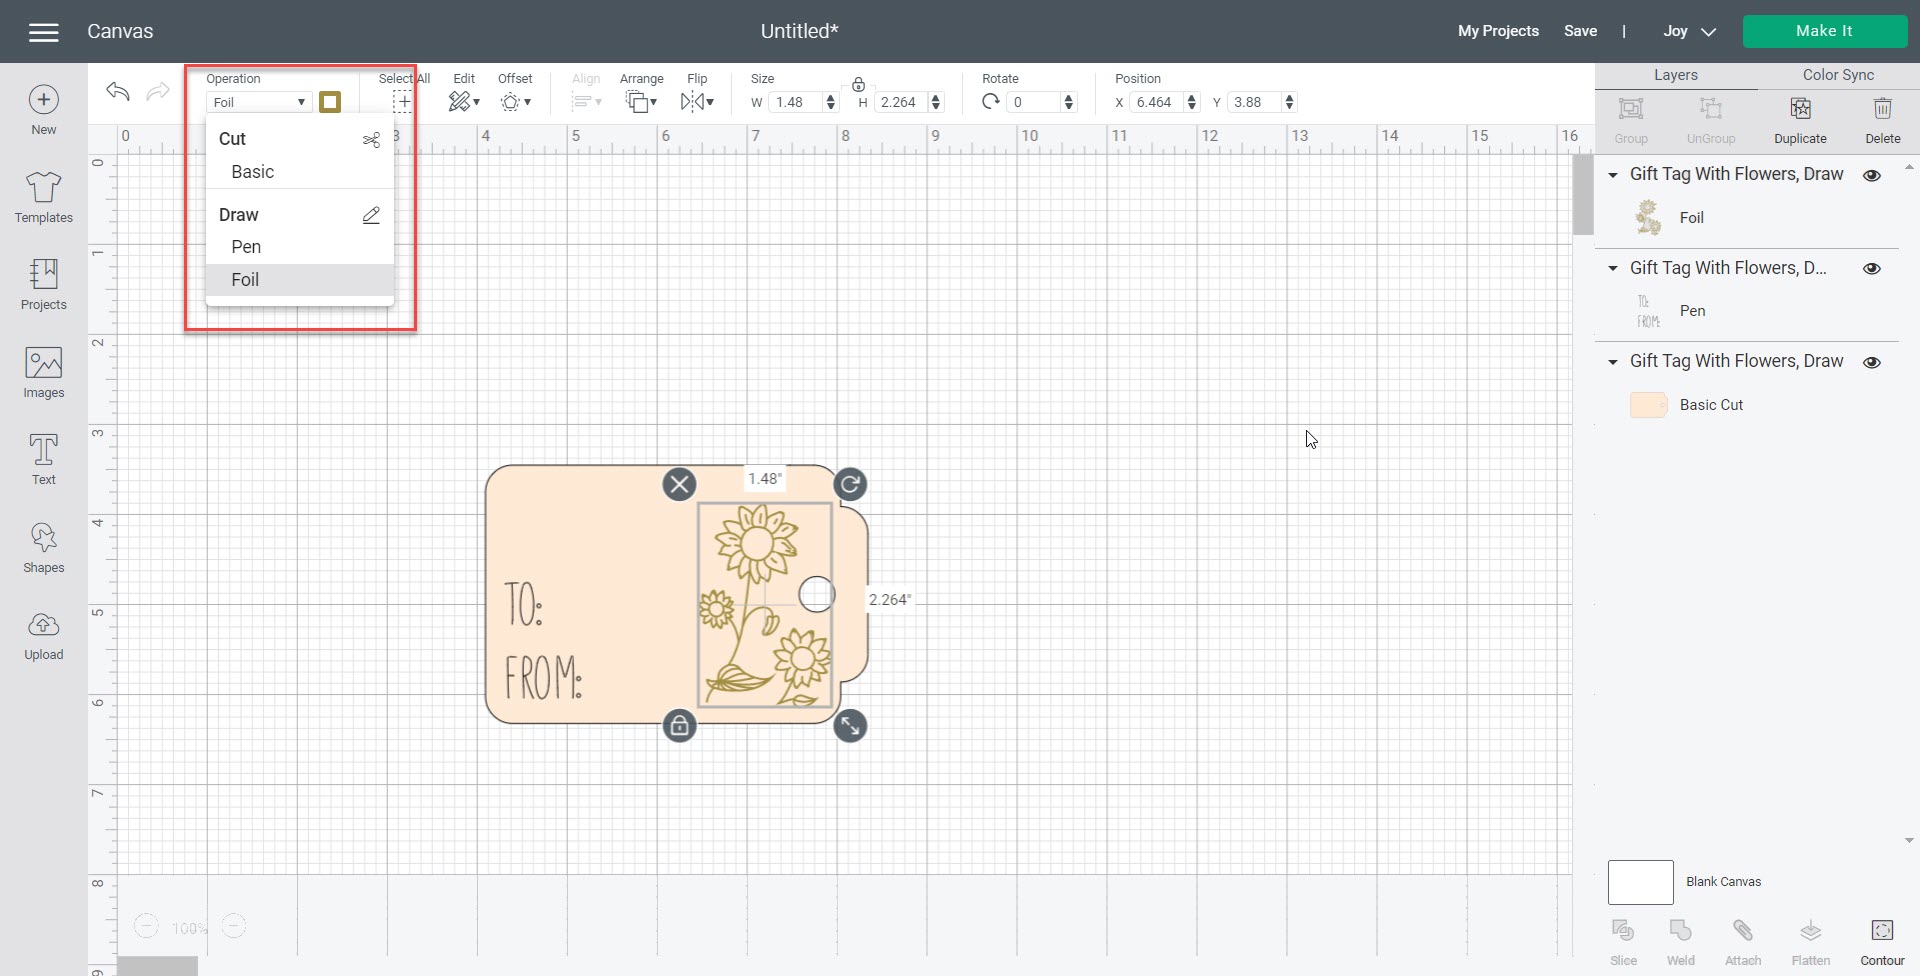Delete the selected layer
This screenshot has height=976, width=1920.
coord(1882,120)
